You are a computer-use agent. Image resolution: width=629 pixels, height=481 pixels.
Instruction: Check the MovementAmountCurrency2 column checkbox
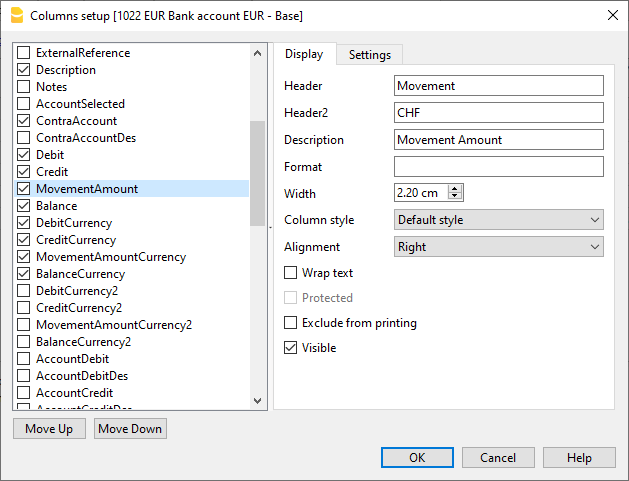click(x=24, y=325)
